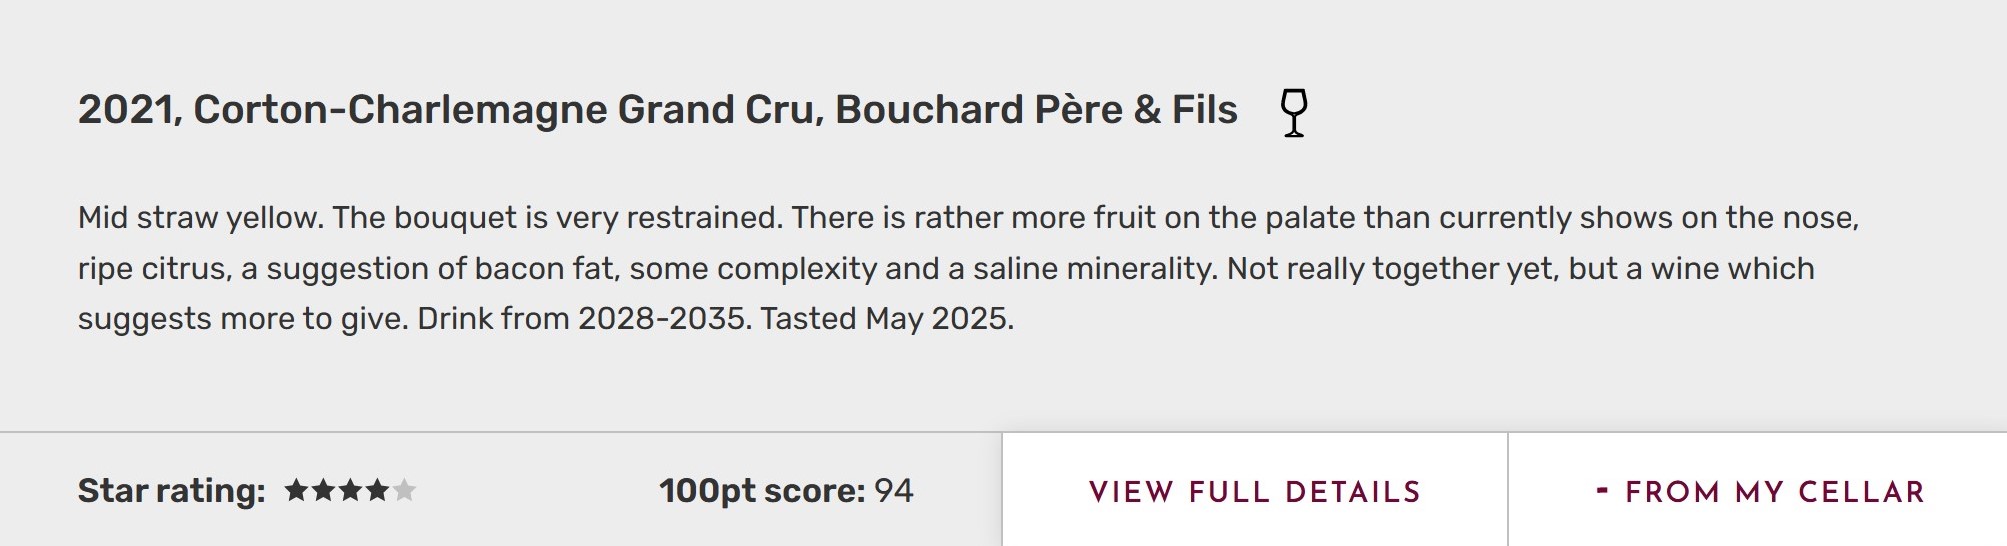Click the Corton-Charlemagne Grand Cru wine title
The width and height of the screenshot is (2007, 546).
tap(508, 110)
